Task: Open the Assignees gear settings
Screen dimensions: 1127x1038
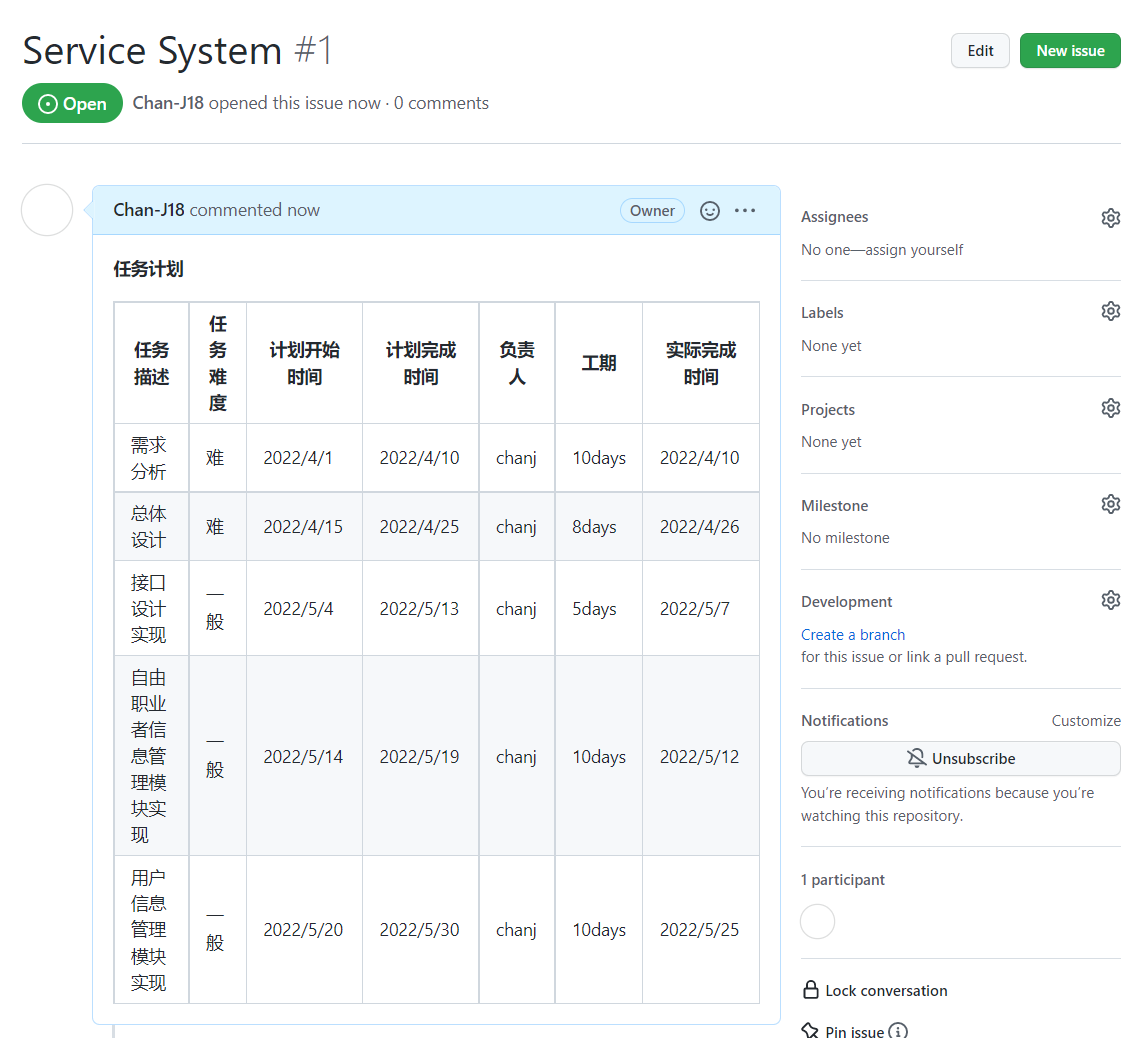Action: [x=1110, y=218]
